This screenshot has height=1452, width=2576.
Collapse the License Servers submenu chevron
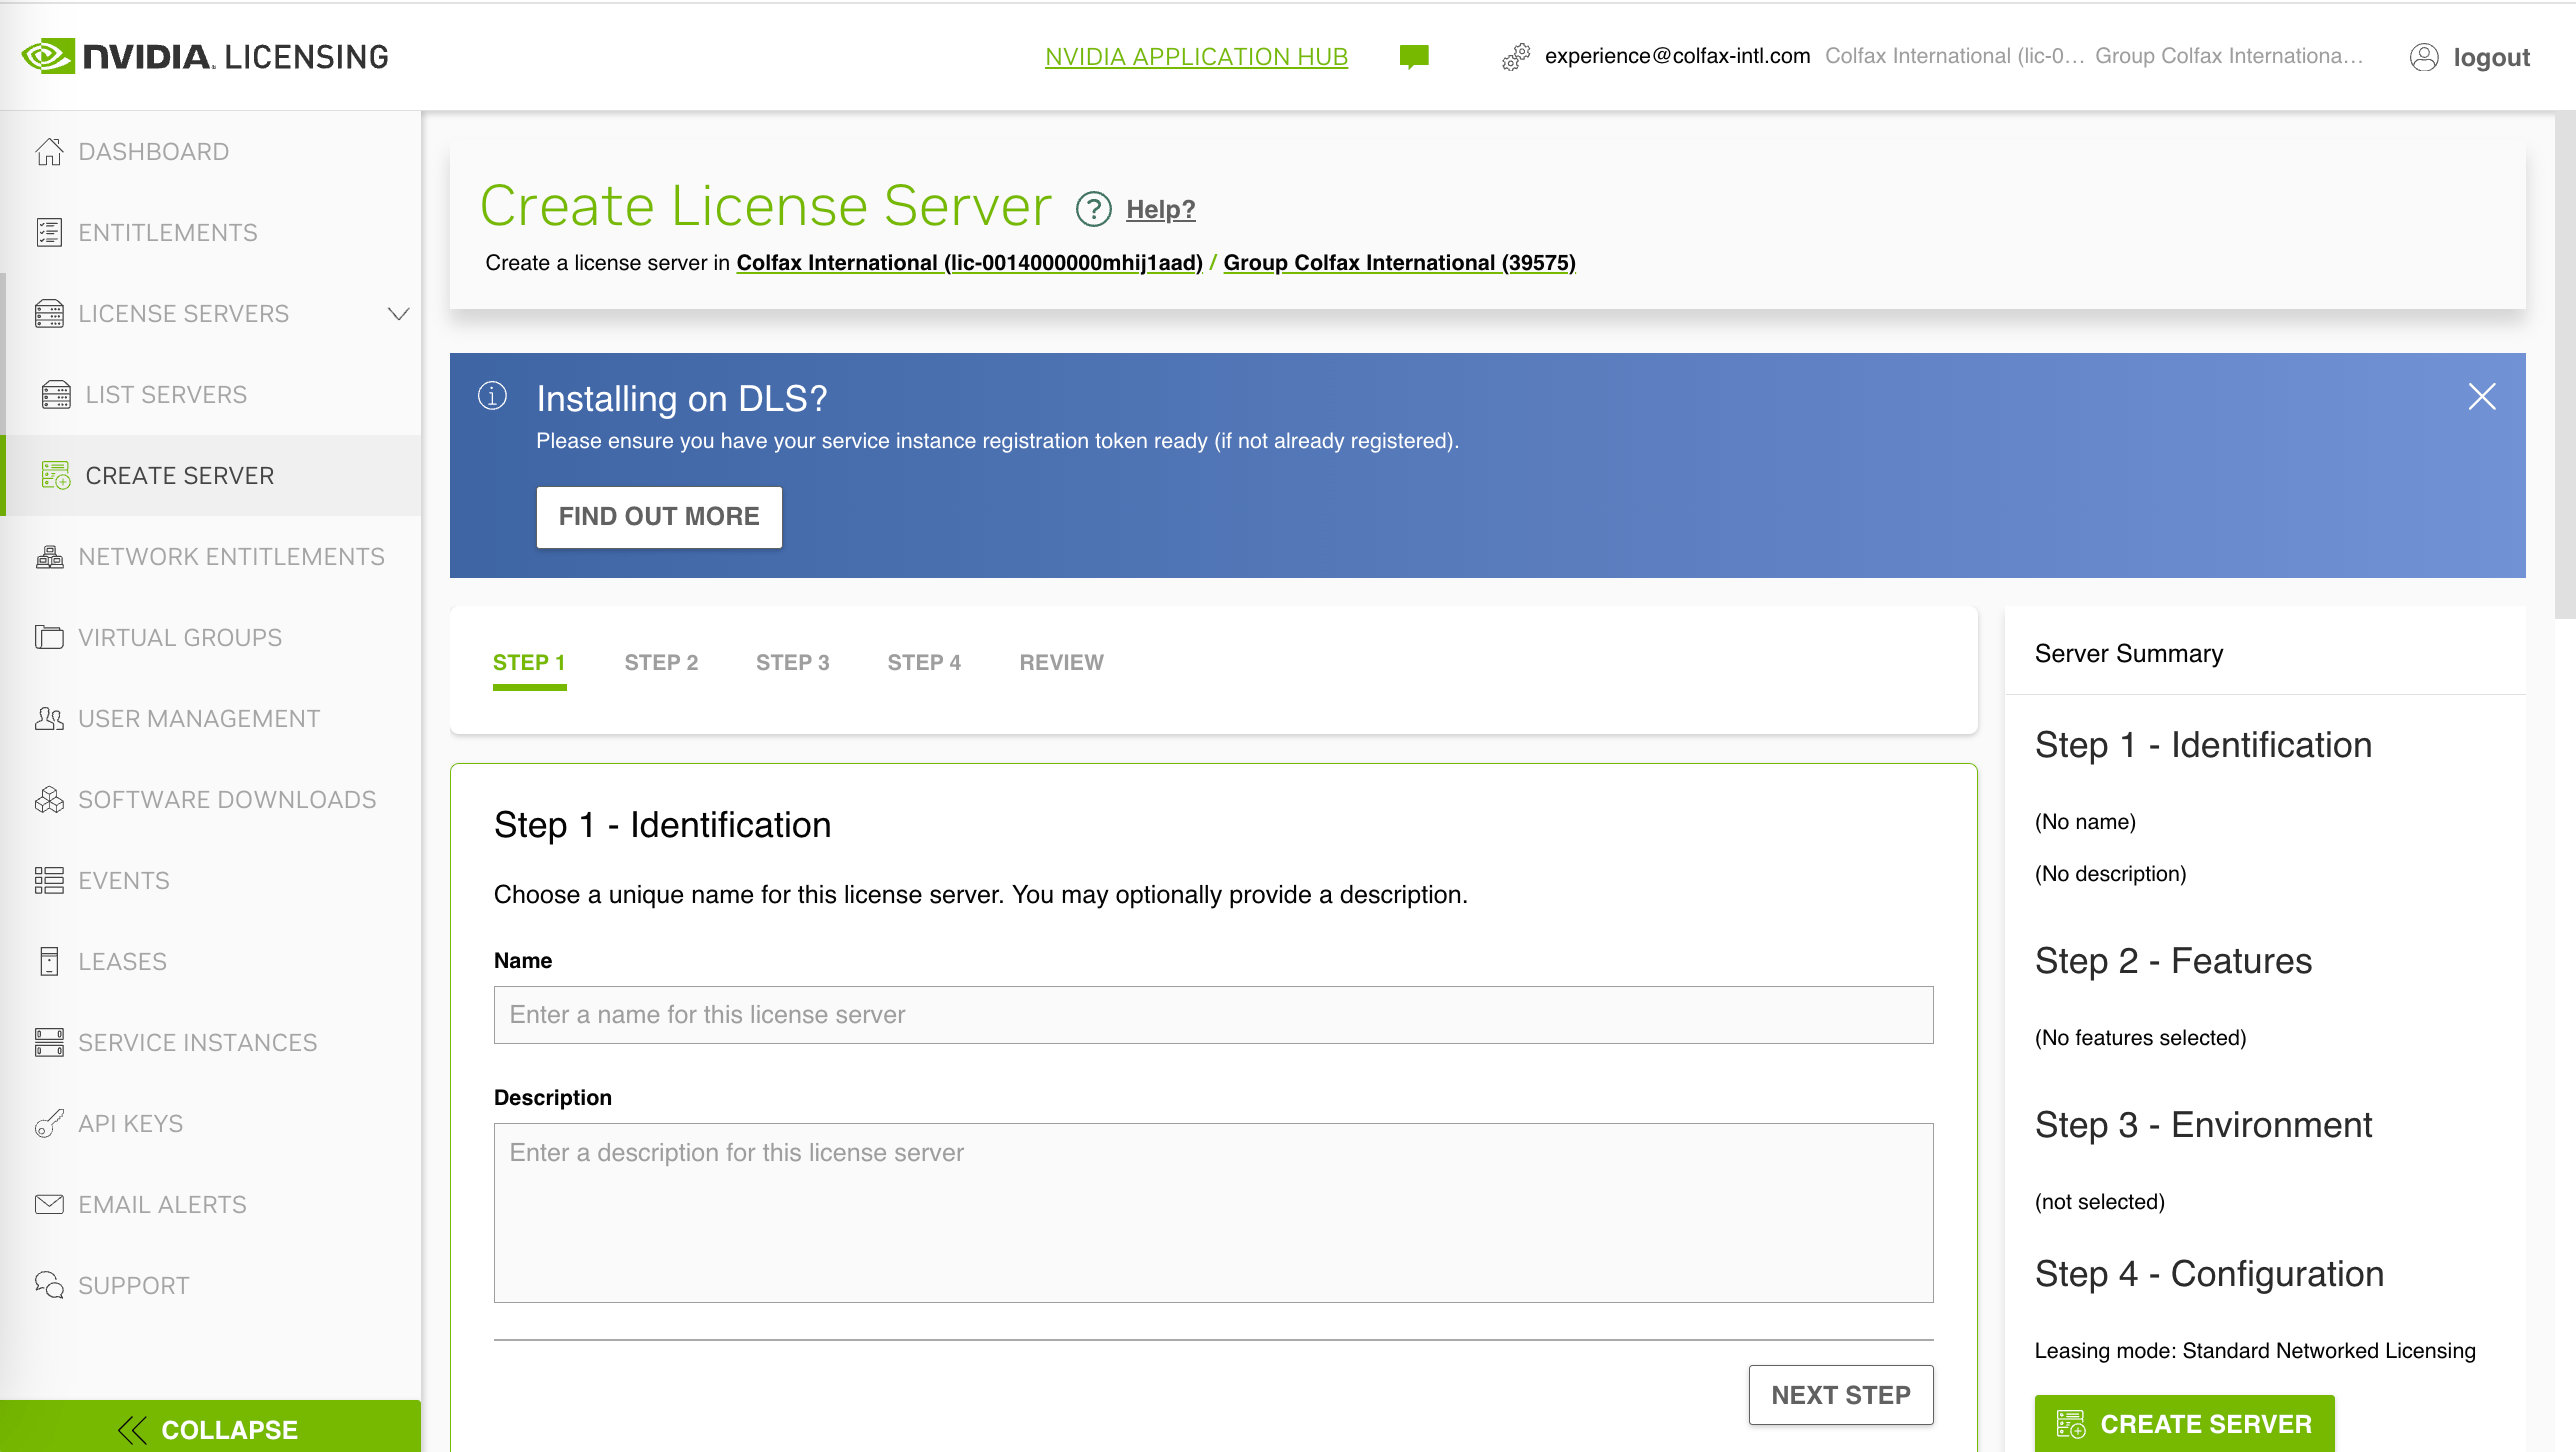(x=398, y=314)
